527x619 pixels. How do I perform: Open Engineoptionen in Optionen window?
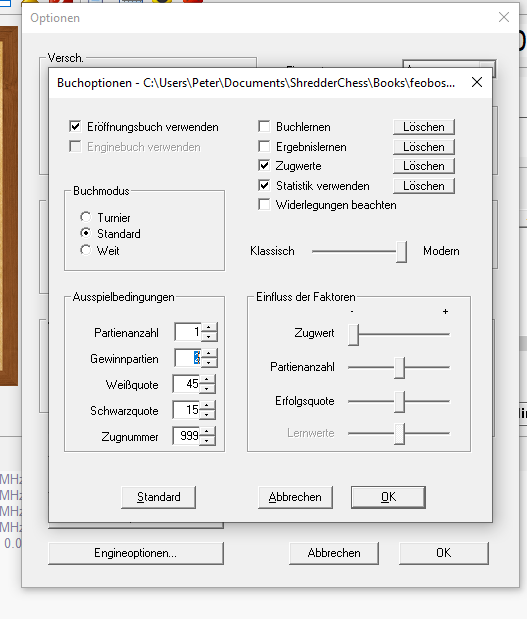pyautogui.click(x=136, y=553)
